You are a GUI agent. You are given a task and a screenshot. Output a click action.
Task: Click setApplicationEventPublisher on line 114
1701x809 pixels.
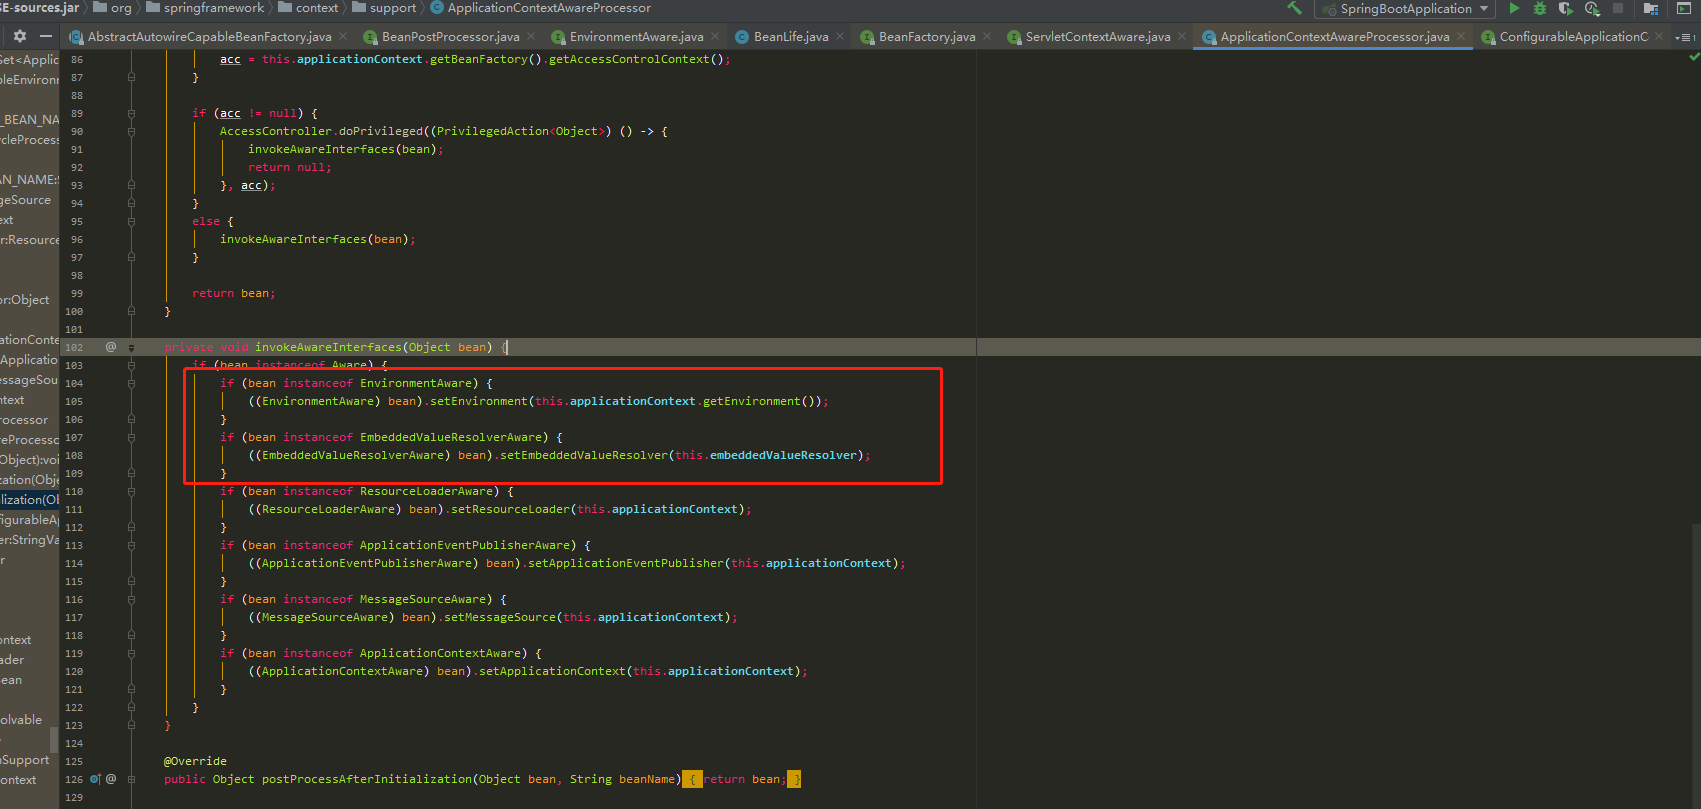click(625, 563)
